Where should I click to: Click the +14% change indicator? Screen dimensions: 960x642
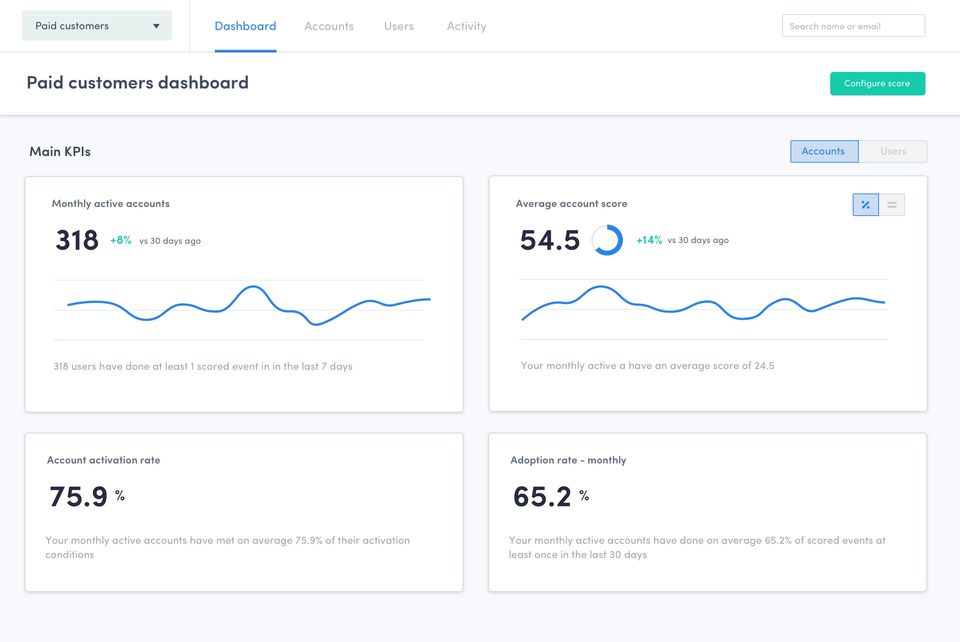tap(649, 241)
